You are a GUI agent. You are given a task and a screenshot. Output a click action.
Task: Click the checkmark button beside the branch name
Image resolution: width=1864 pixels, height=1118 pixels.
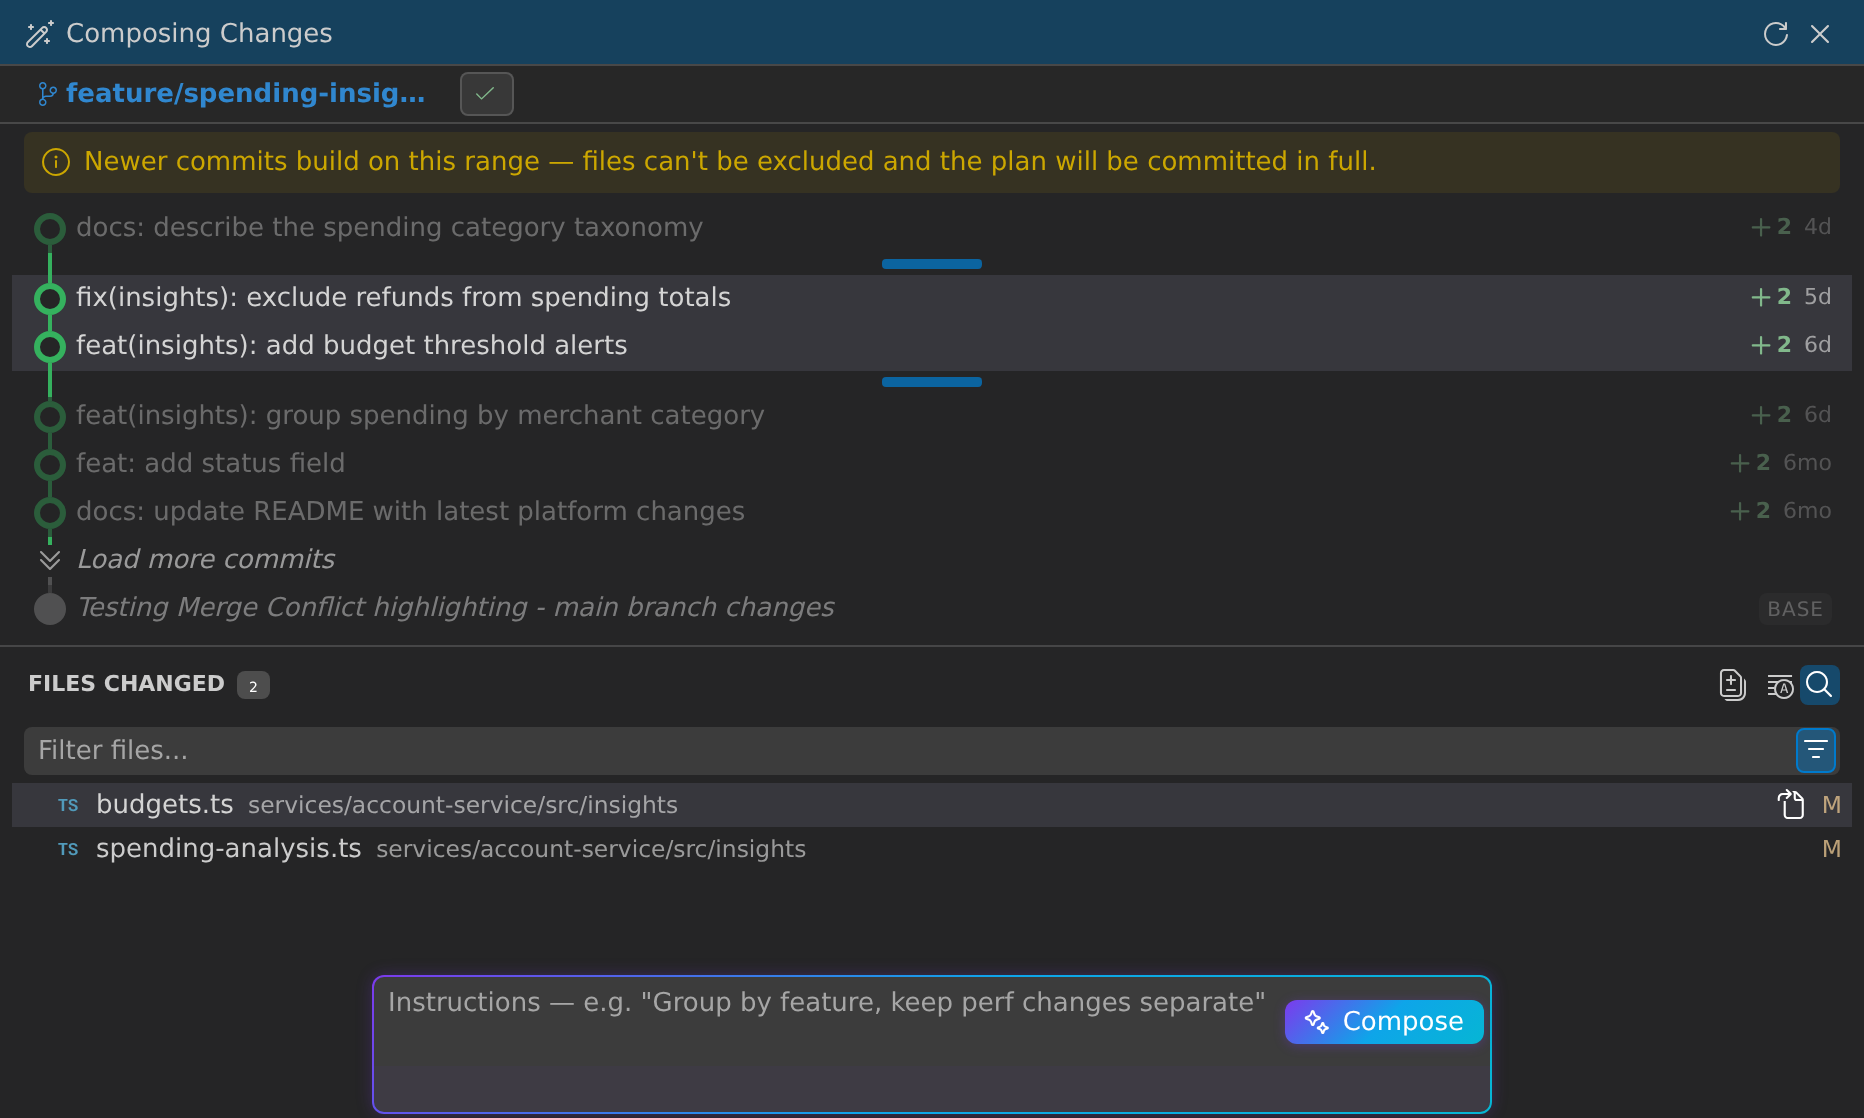486,94
